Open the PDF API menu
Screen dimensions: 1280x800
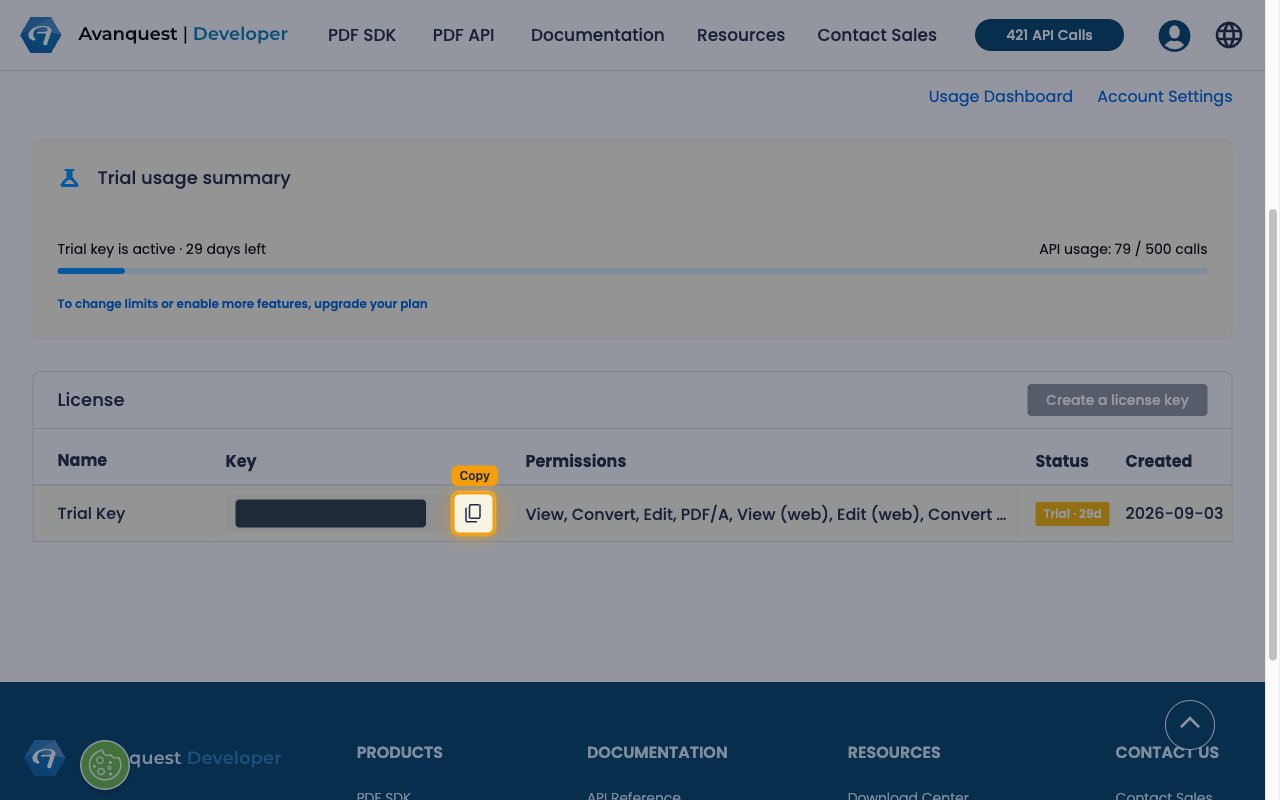pyautogui.click(x=463, y=35)
